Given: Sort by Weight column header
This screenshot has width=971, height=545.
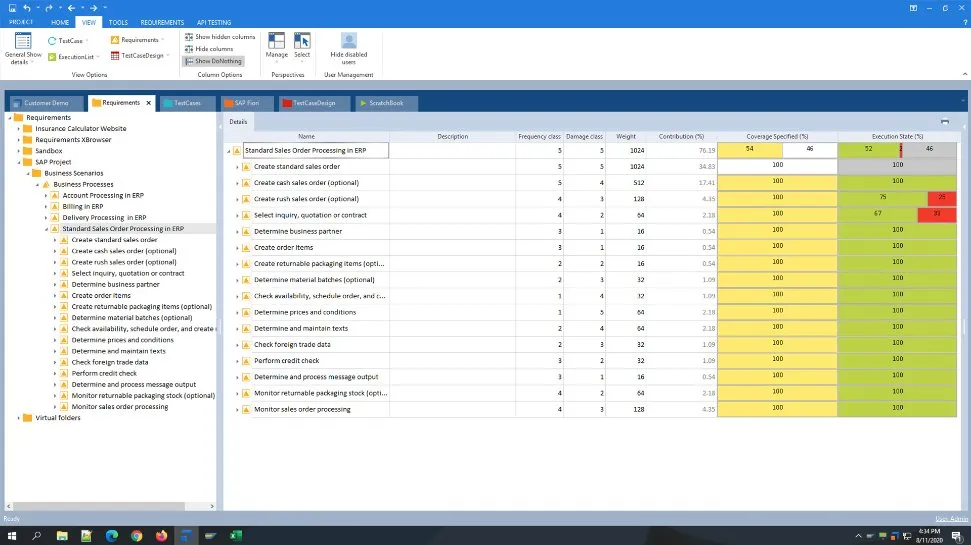Looking at the screenshot, I should 625,136.
